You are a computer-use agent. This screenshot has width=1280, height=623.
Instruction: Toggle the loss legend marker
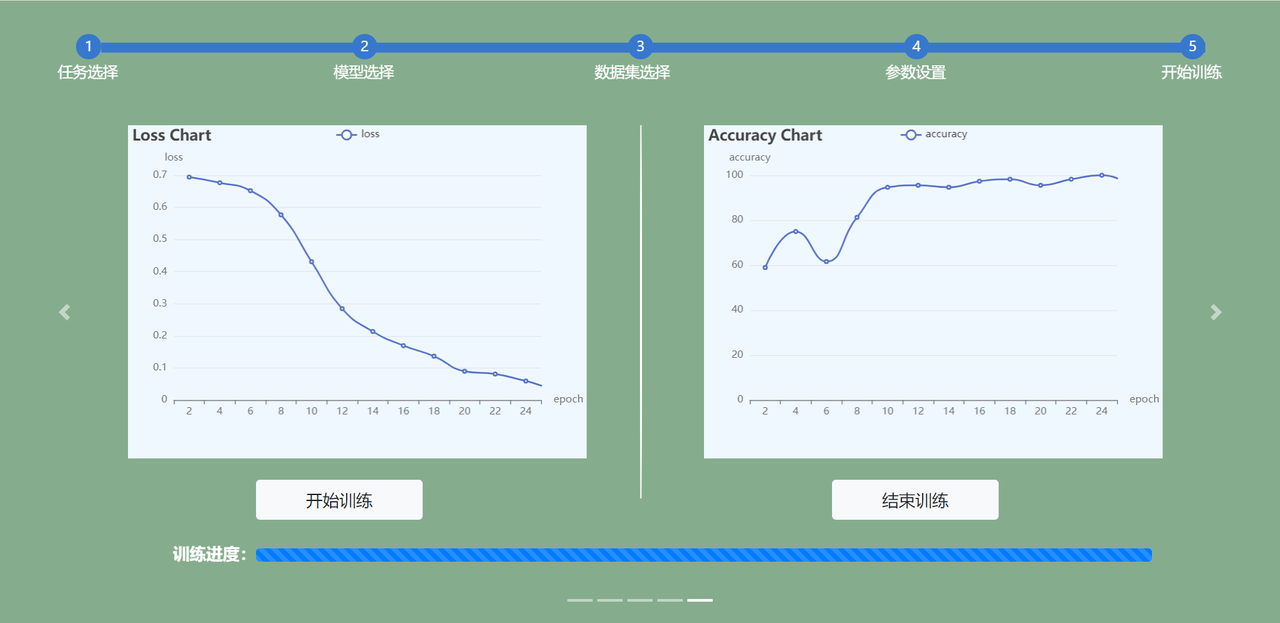coord(347,135)
